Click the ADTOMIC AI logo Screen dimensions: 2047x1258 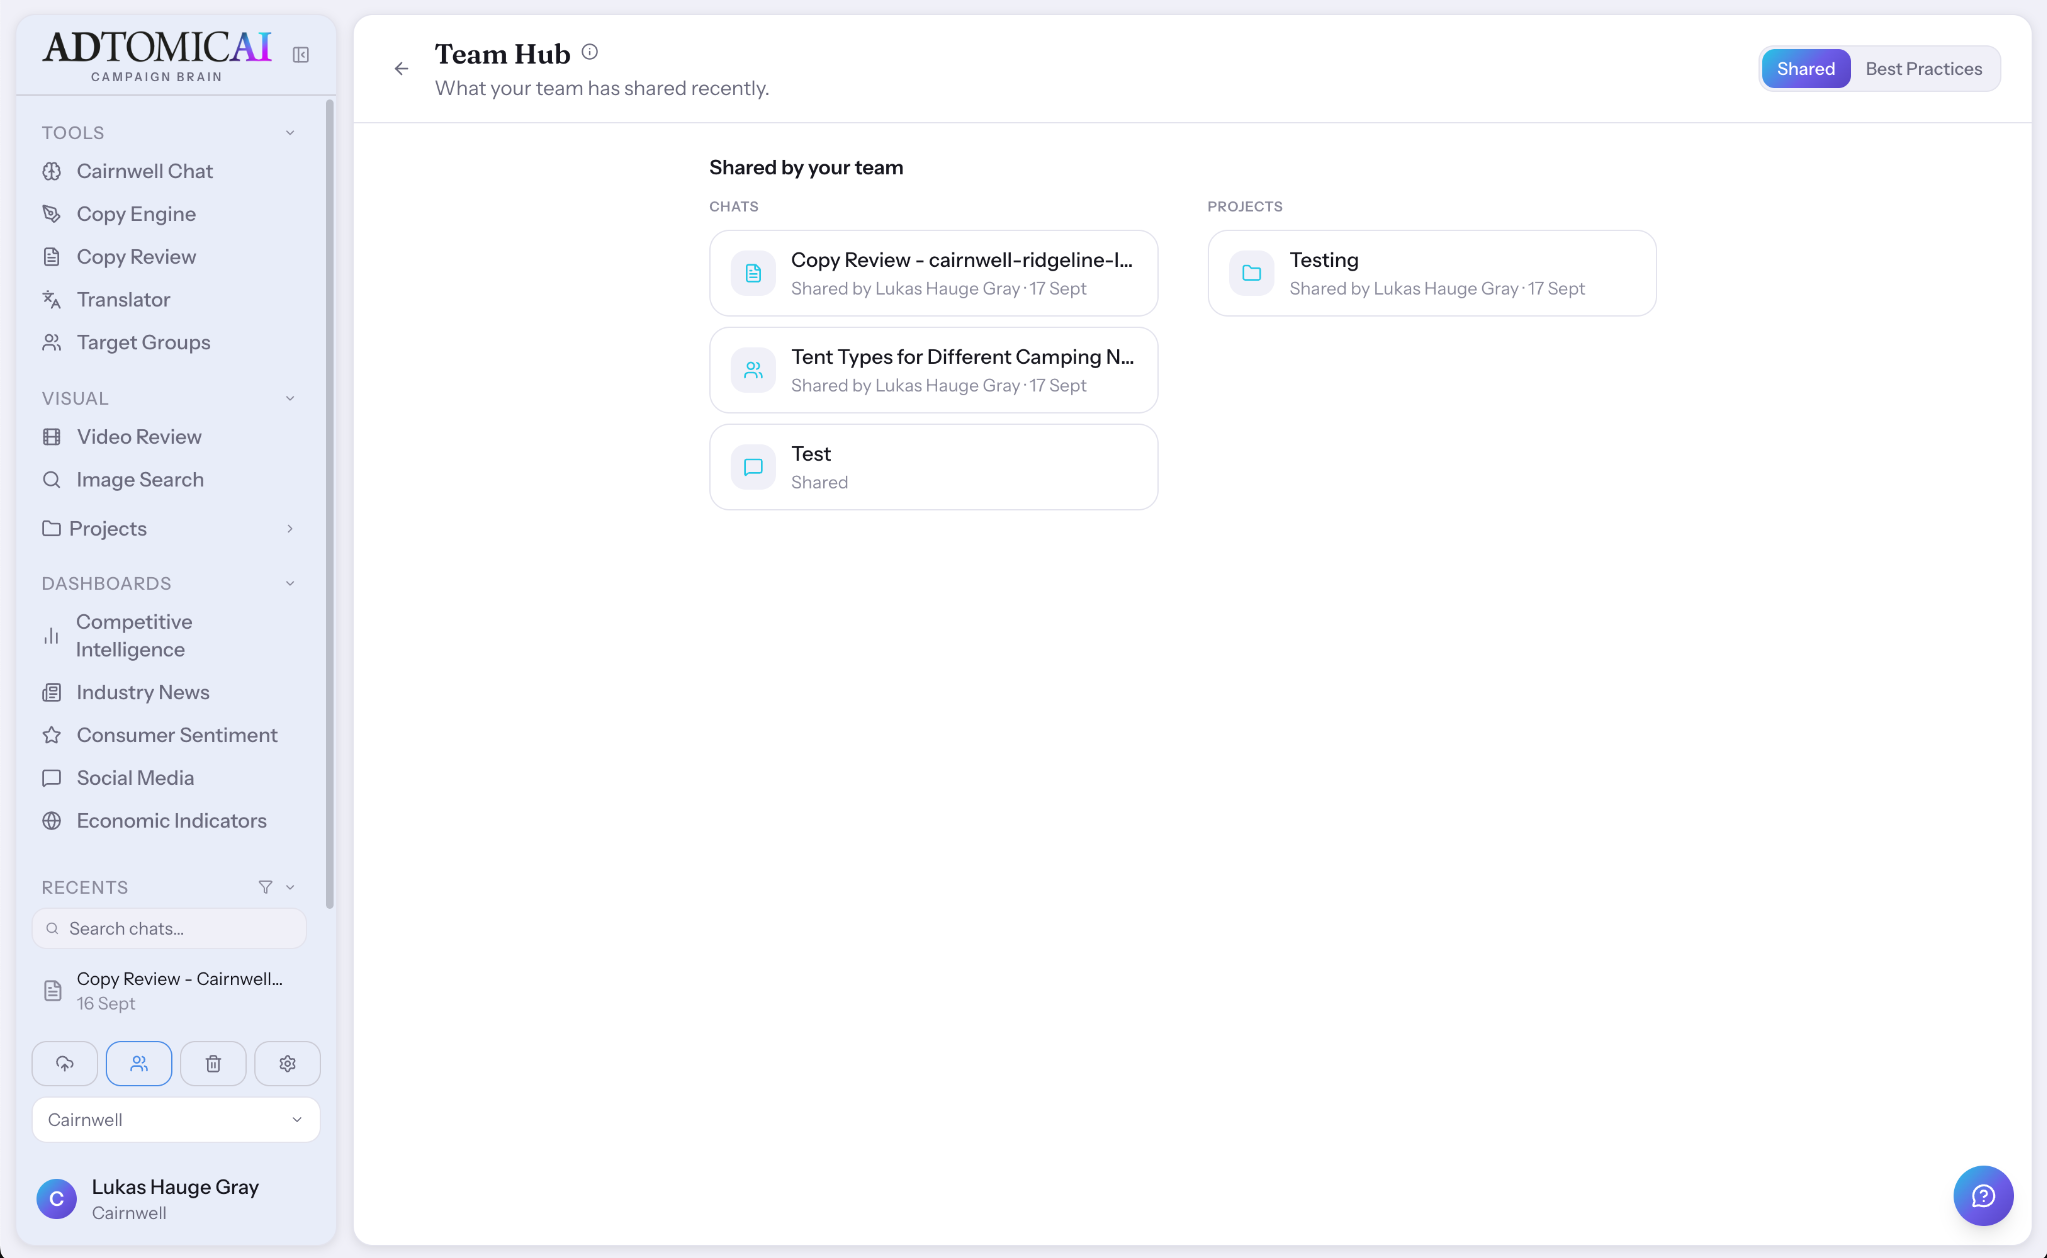point(157,56)
